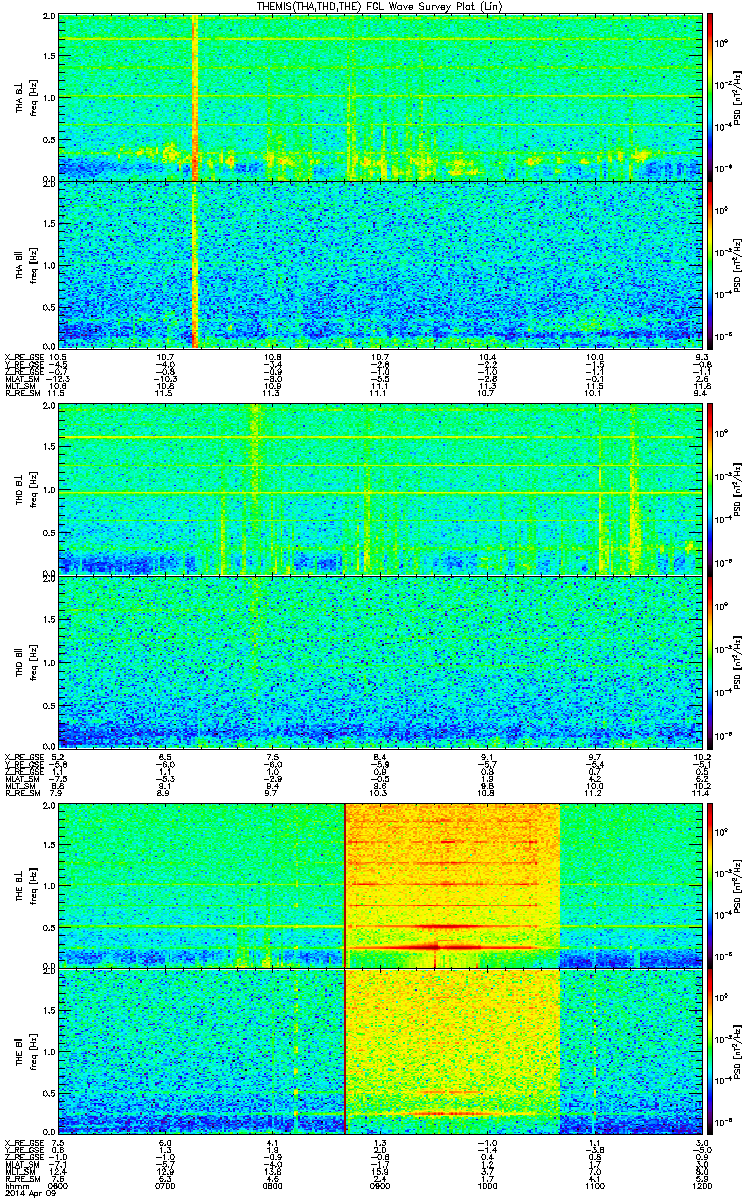Select the THD BII spectrogram panel
The height and width of the screenshot is (1200, 750).
[x=377, y=660]
